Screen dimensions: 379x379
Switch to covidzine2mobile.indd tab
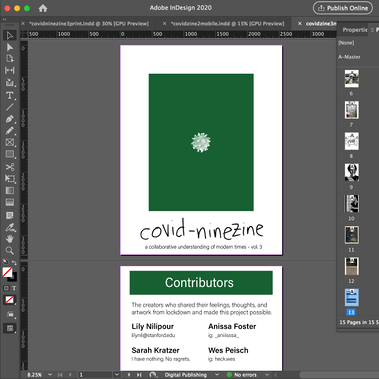pos(227,24)
